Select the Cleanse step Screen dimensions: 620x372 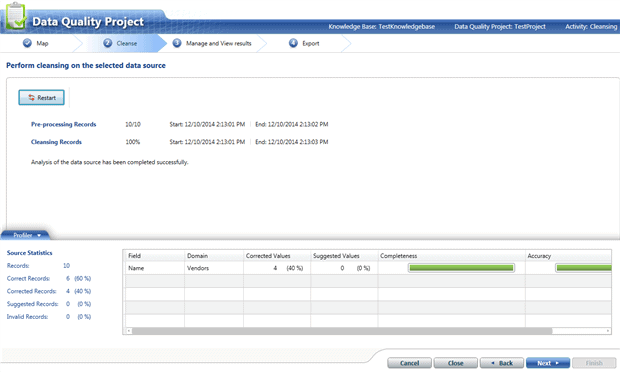(127, 43)
